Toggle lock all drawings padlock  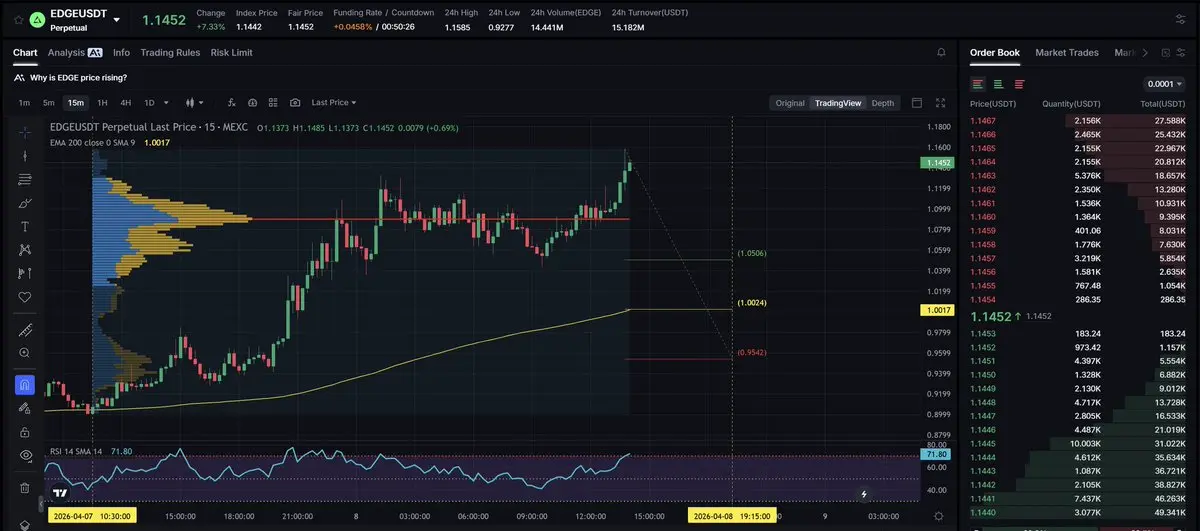coord(25,431)
